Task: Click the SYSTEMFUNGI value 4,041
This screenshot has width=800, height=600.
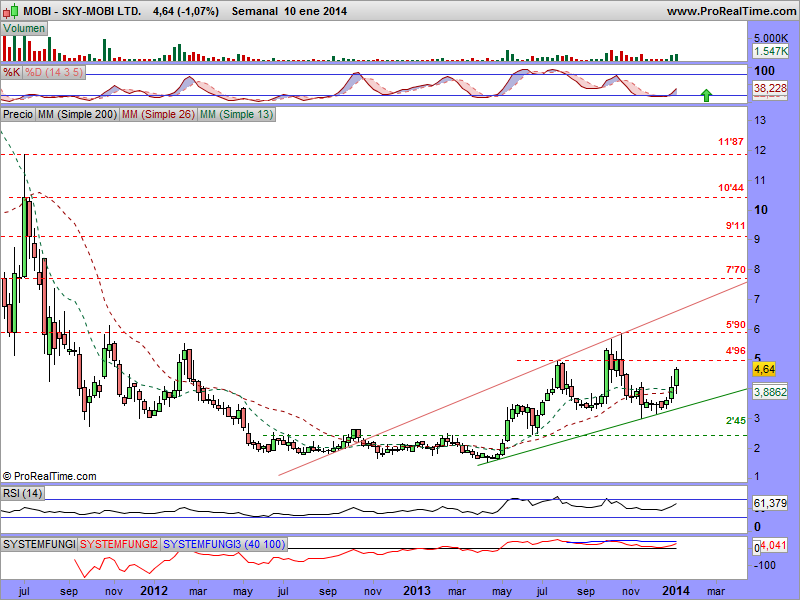Action: click(773, 545)
